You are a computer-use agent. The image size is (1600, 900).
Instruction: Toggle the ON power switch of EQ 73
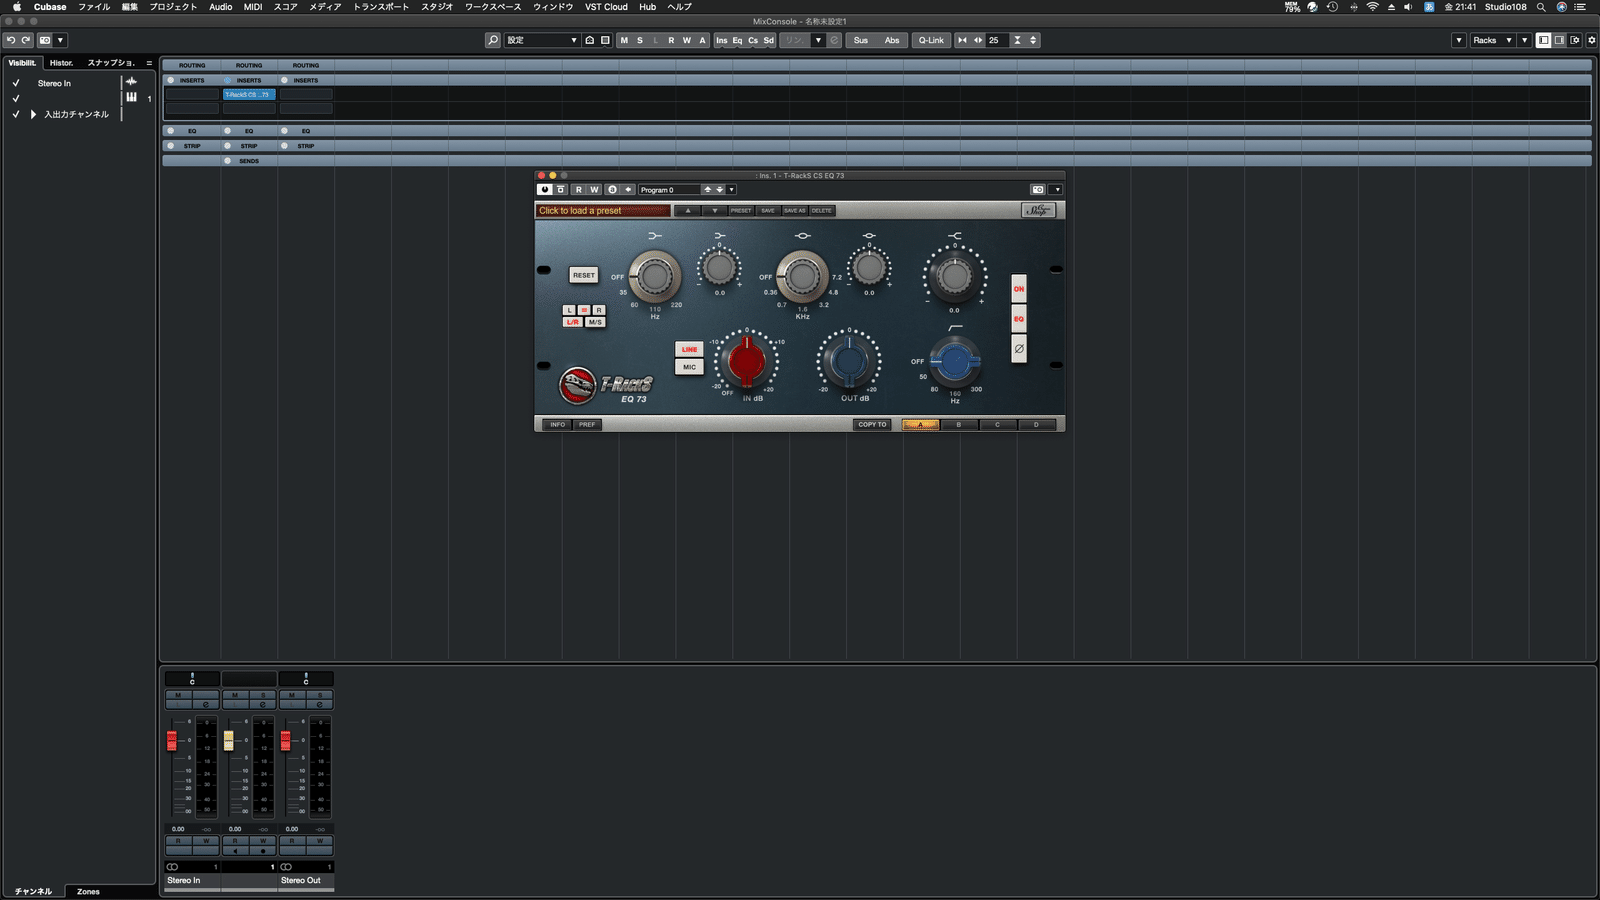click(x=1019, y=289)
